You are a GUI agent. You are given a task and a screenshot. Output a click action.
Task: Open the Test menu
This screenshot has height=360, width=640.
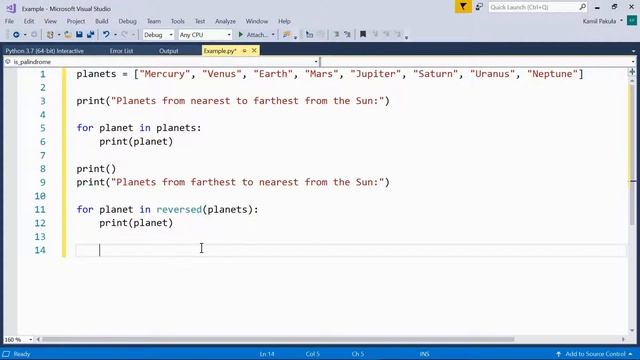tap(200, 21)
